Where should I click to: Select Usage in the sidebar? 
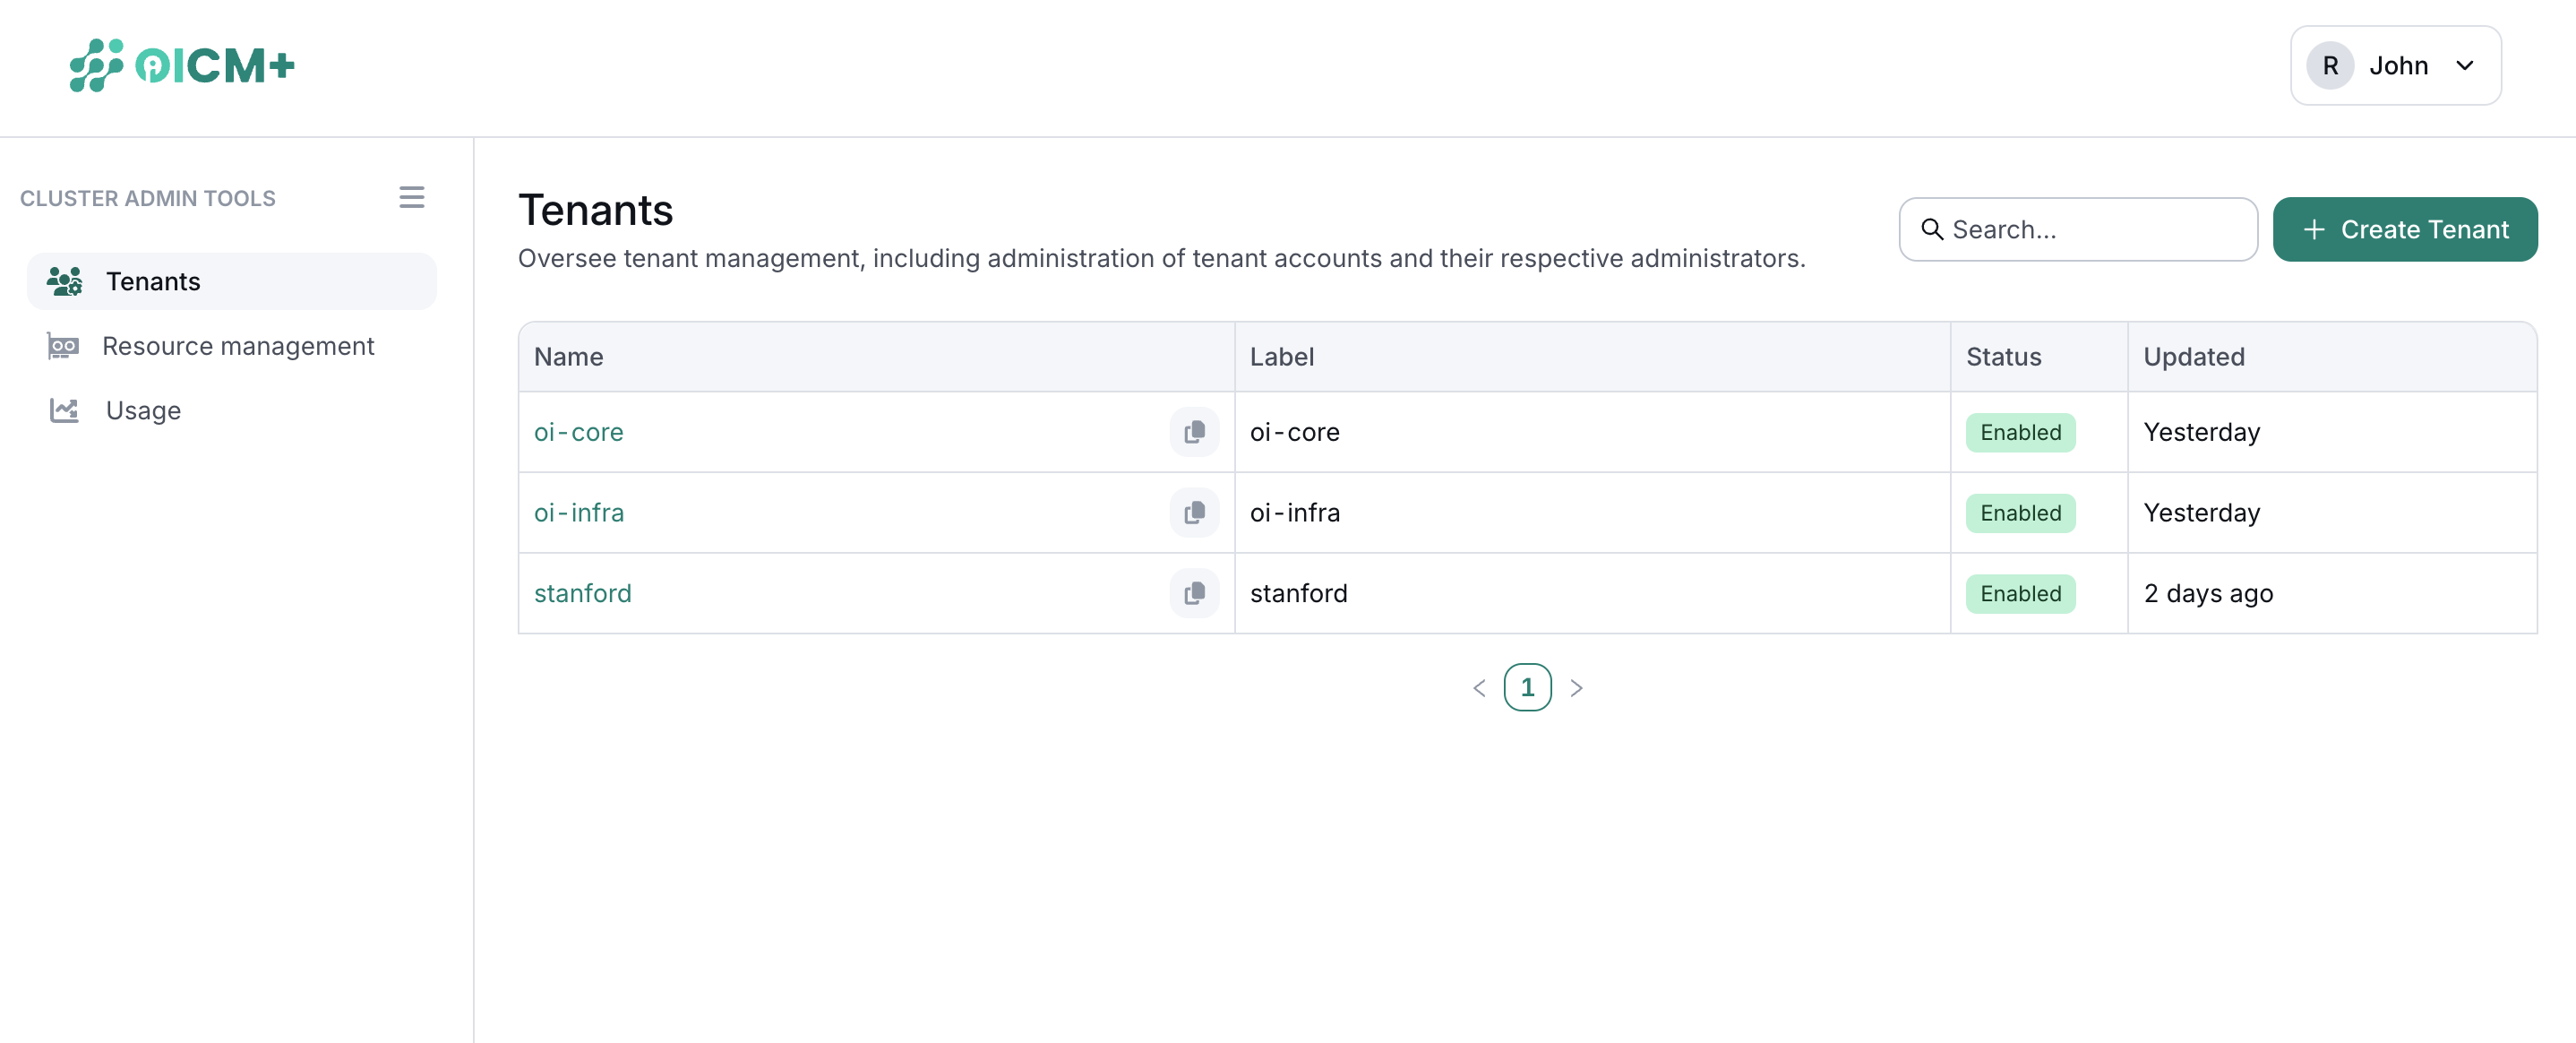[143, 410]
